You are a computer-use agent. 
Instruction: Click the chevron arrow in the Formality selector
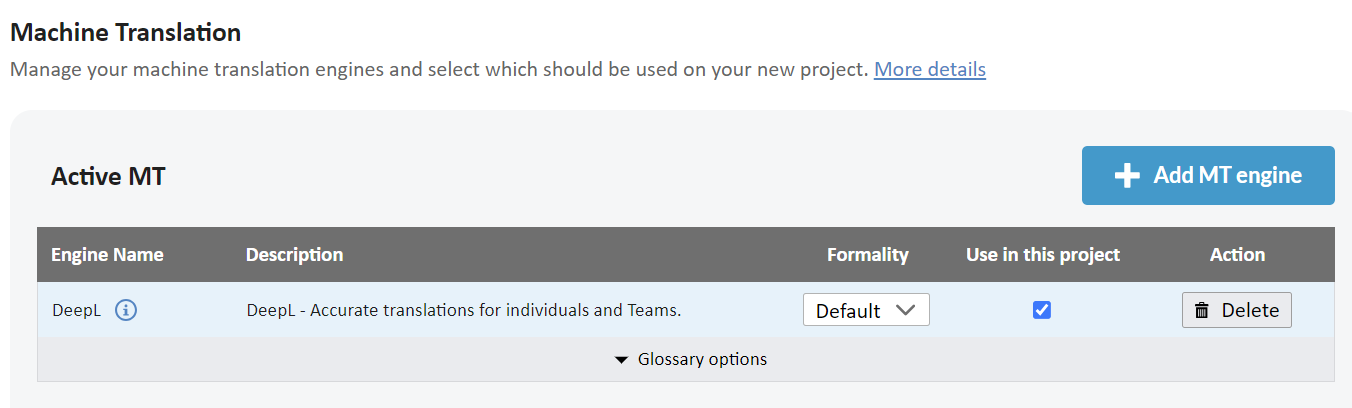[905, 310]
